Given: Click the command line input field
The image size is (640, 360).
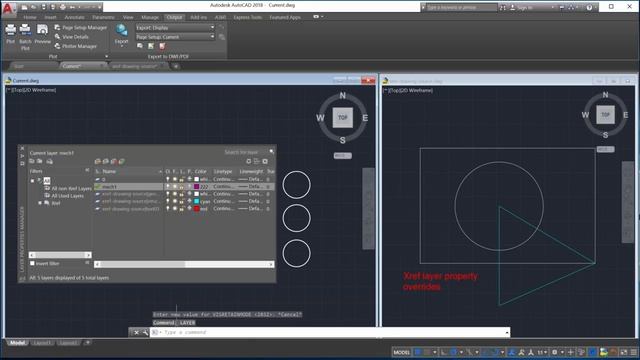Looking at the screenshot, I should (331, 333).
